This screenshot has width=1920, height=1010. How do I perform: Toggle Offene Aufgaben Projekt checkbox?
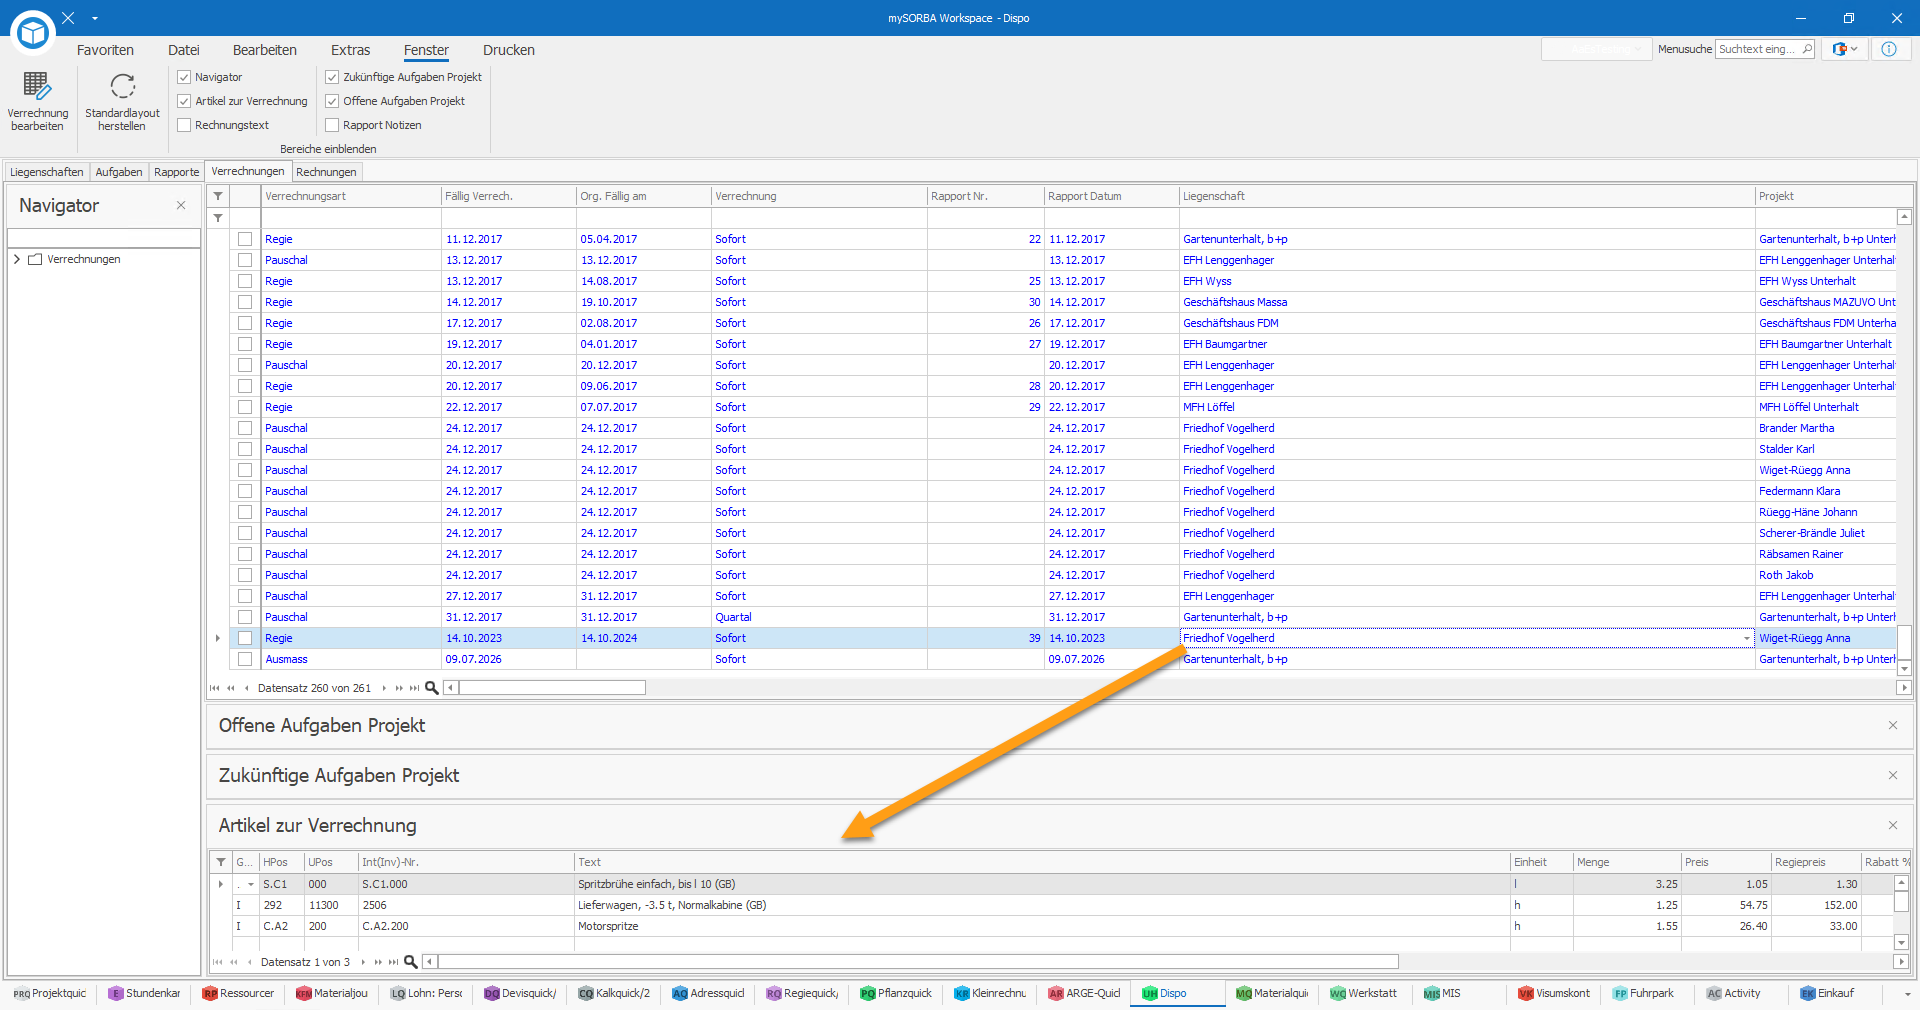tap(332, 101)
